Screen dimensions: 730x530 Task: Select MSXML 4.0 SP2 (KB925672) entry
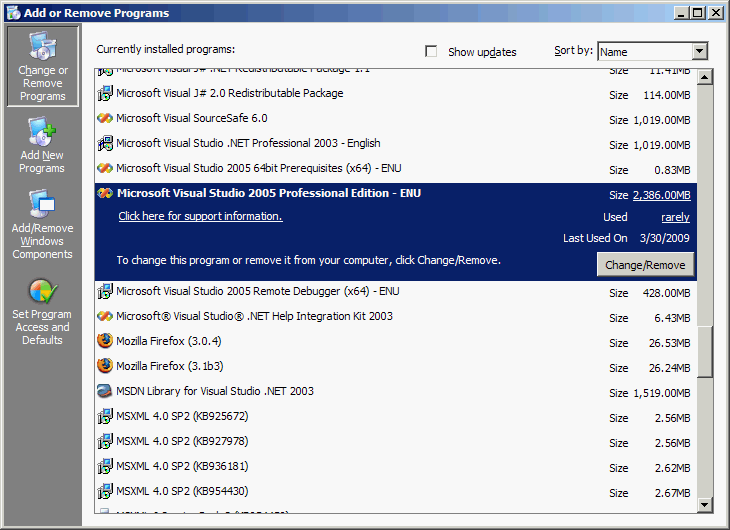tap(395, 416)
